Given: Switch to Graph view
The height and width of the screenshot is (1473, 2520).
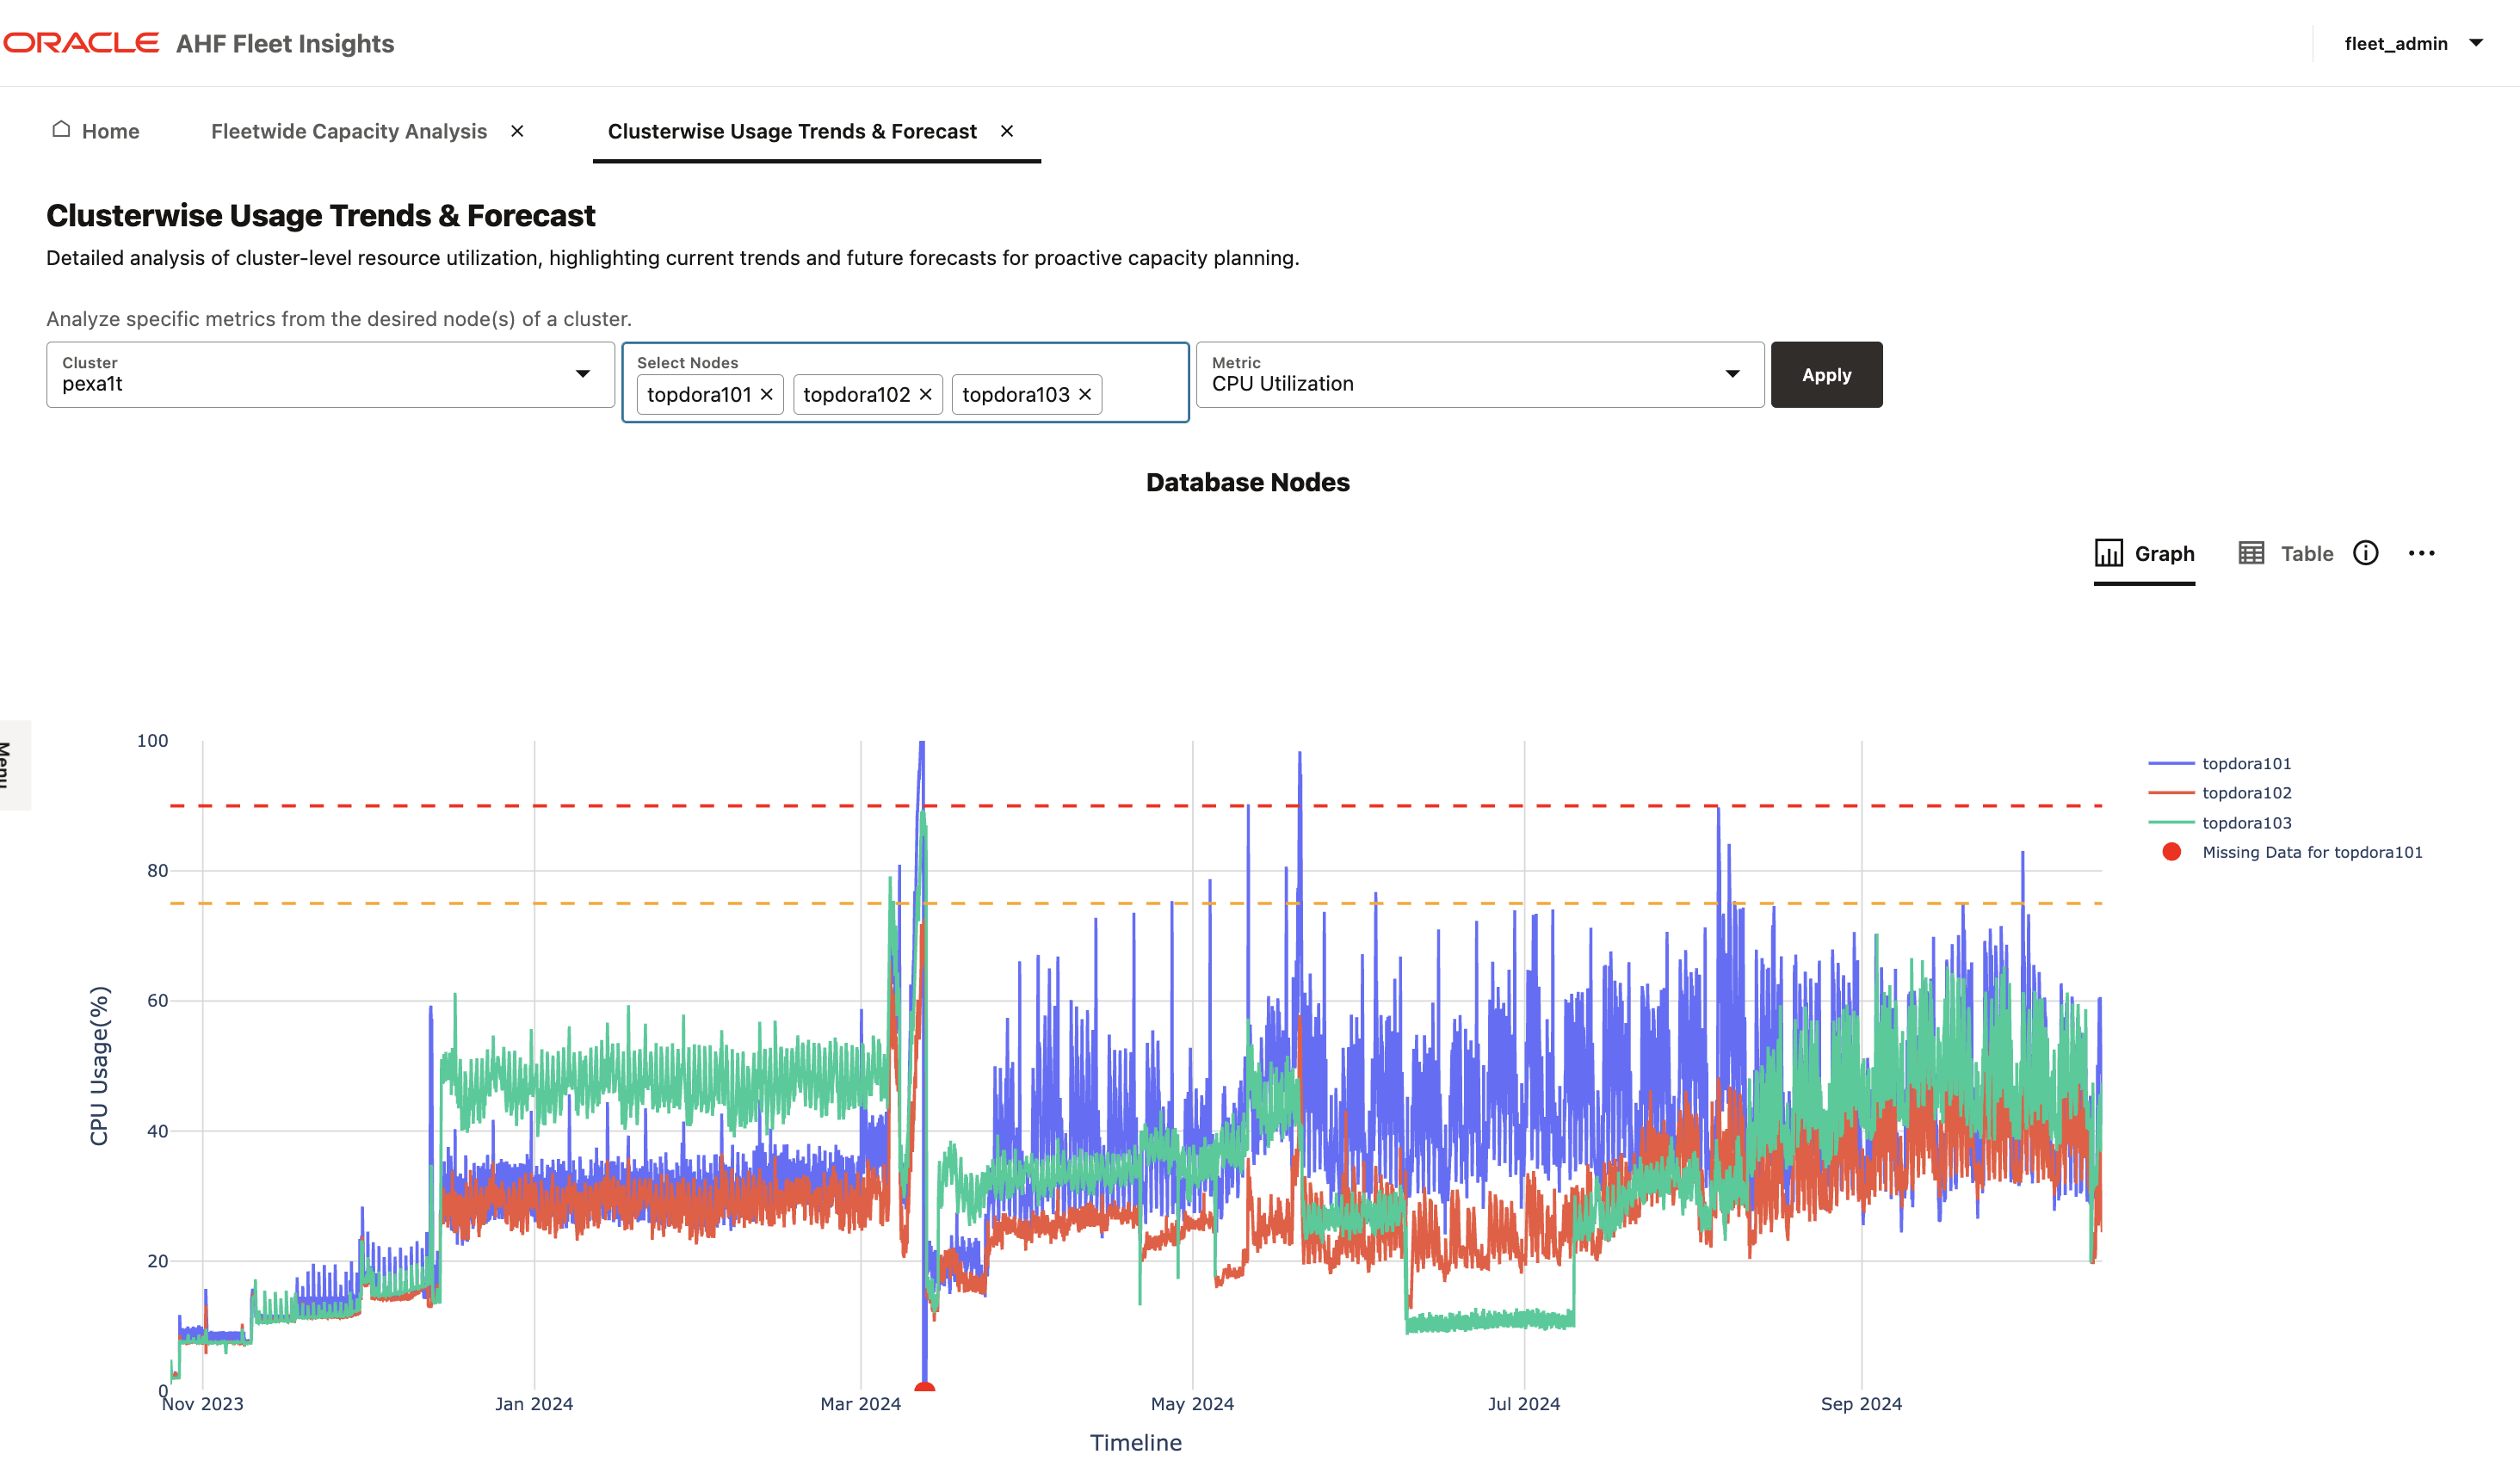Looking at the screenshot, I should (x=2146, y=553).
